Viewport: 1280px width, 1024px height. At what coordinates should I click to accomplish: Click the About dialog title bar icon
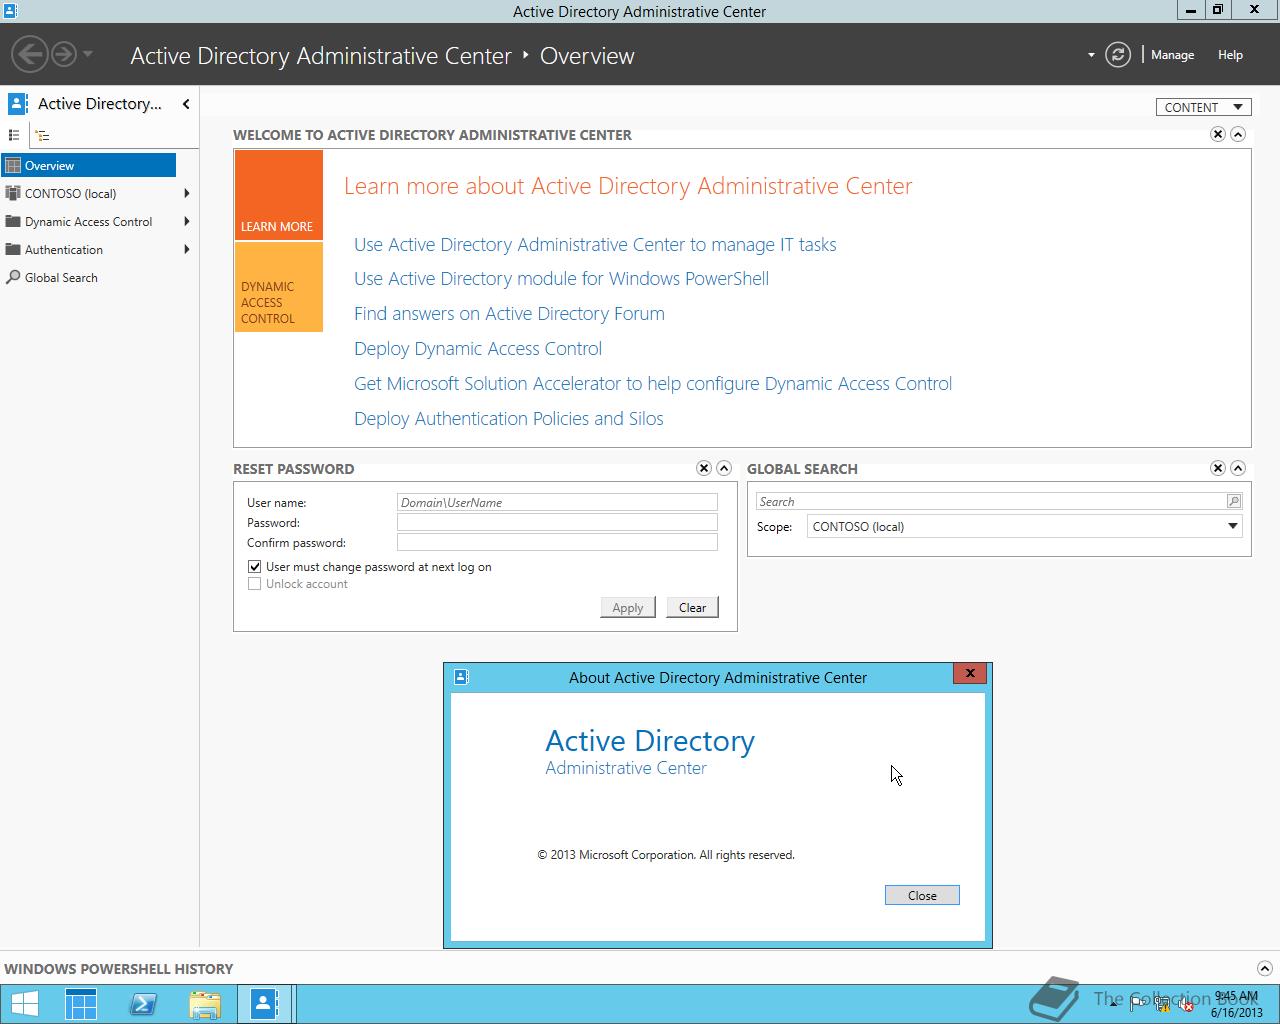point(461,677)
